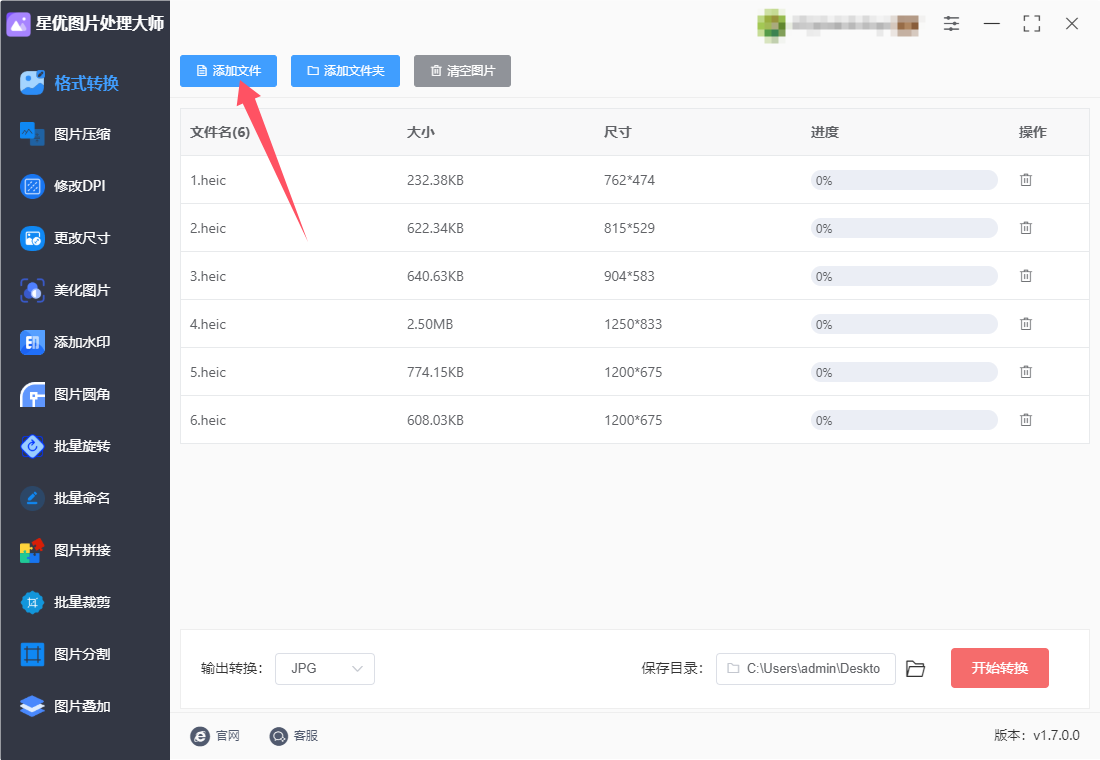Screen dimensions: 1100x760
Task: Click 添加文件夹 add folder button
Action: (x=345, y=71)
